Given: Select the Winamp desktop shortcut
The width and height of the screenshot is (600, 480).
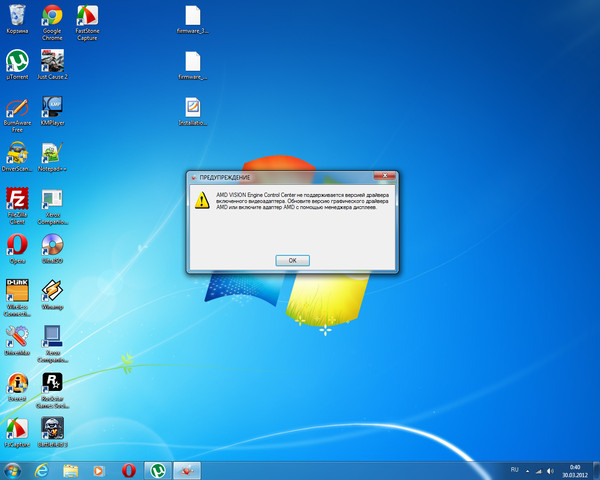Looking at the screenshot, I should pos(52,295).
